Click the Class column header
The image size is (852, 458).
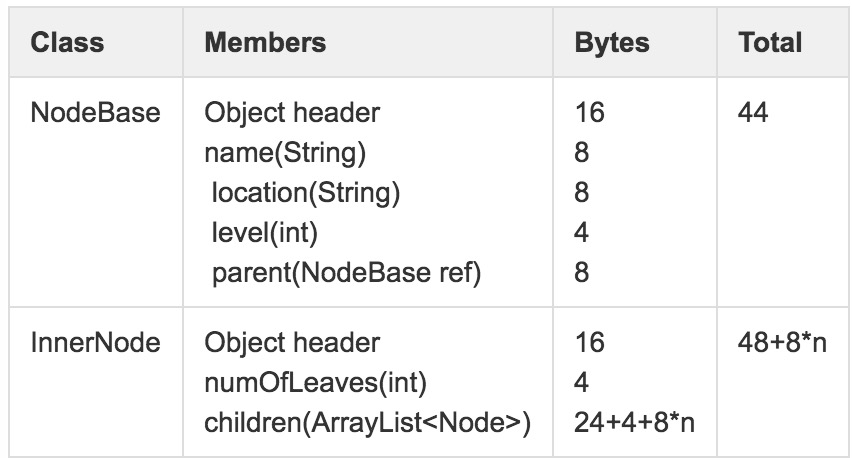67,43
